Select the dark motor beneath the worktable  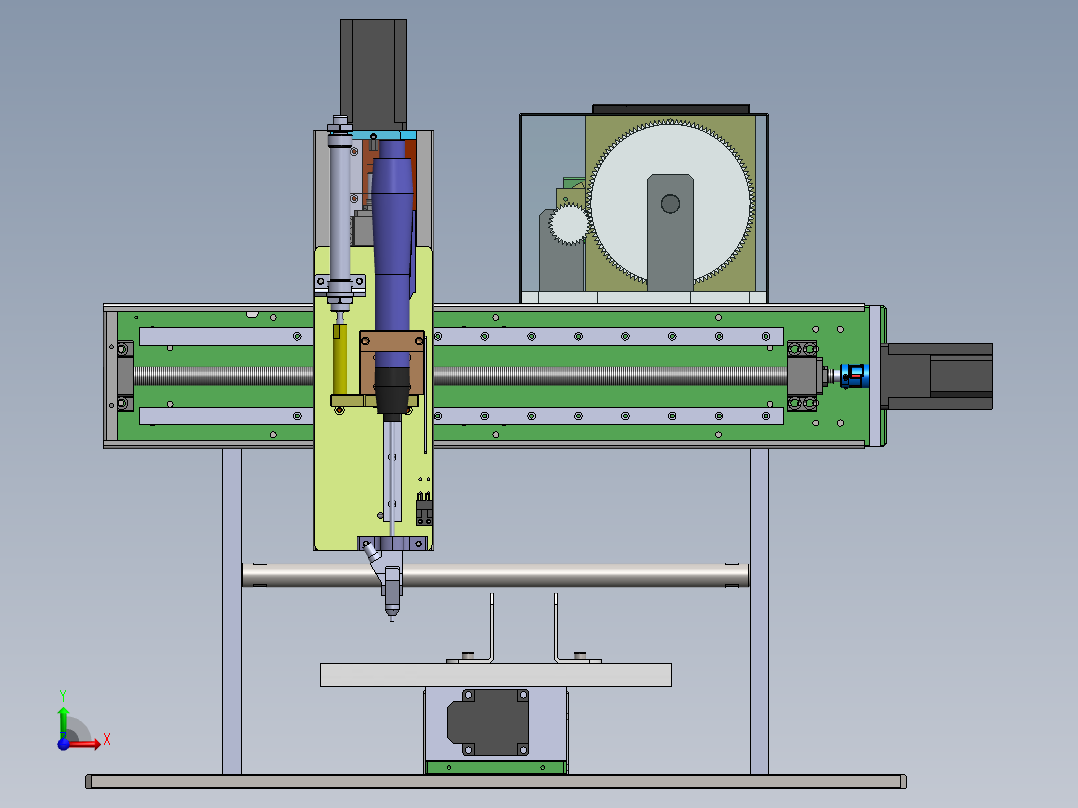(488, 722)
